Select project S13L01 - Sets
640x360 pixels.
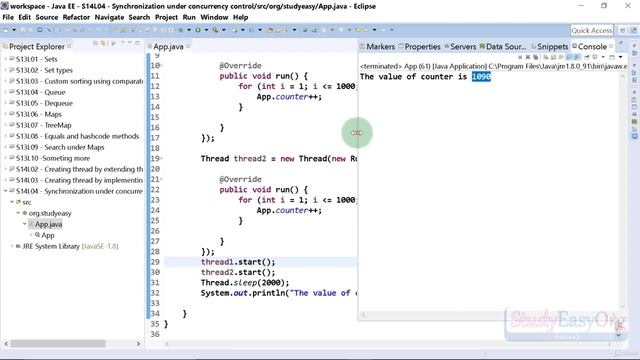[x=36, y=59]
